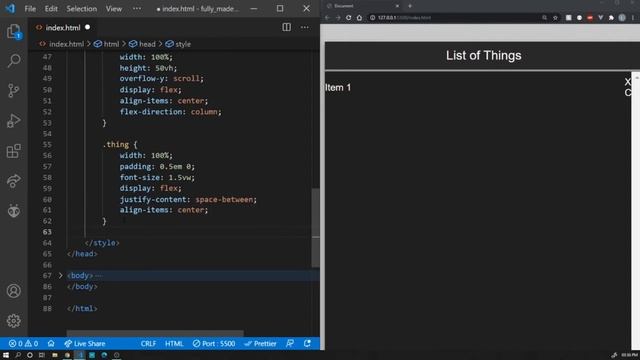Click the browser reload button
This screenshot has height=360, width=640.
click(349, 18)
